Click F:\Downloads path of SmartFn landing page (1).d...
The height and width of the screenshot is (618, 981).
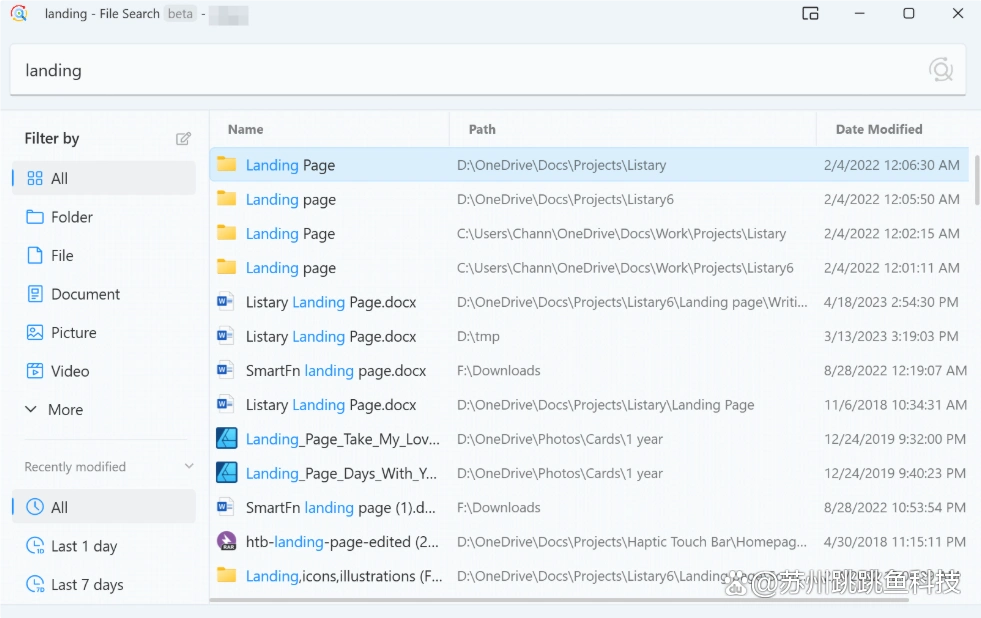(x=499, y=507)
